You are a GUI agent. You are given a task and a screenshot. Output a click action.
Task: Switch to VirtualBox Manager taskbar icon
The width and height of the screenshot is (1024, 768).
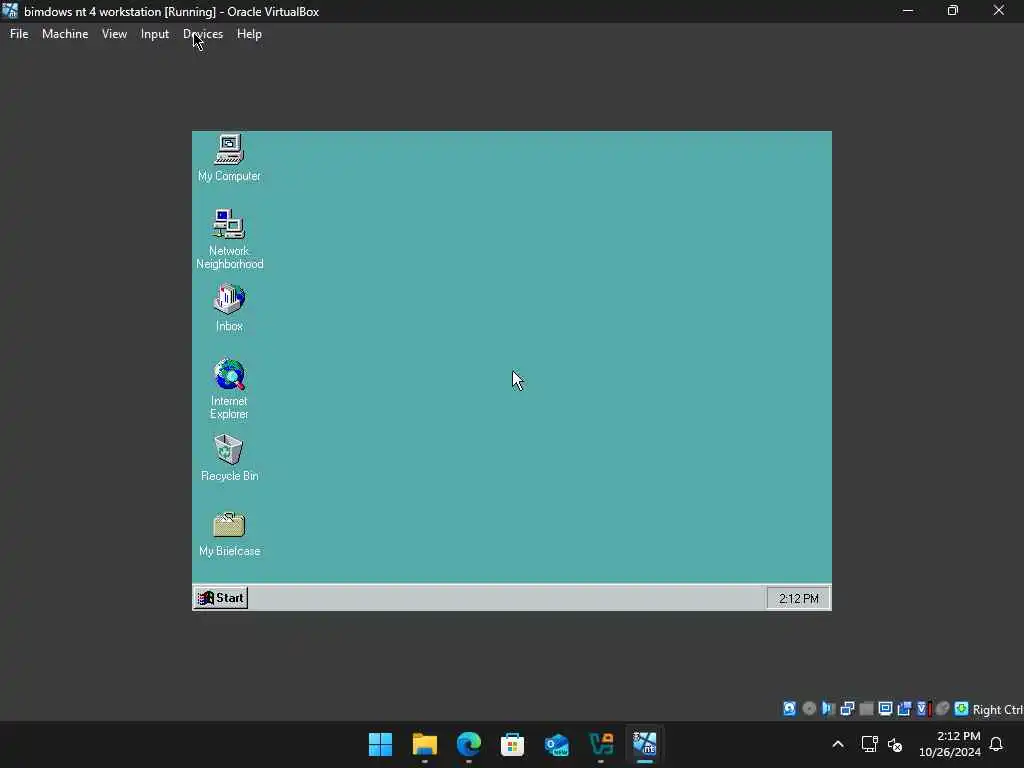coord(601,744)
